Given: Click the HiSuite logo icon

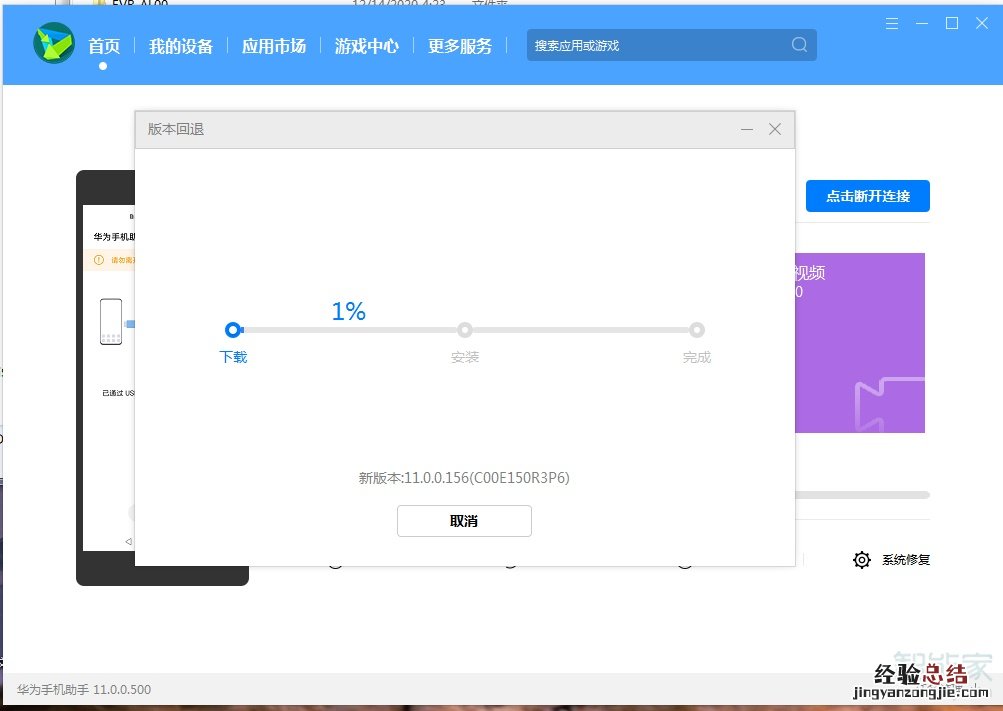Looking at the screenshot, I should pyautogui.click(x=54, y=44).
